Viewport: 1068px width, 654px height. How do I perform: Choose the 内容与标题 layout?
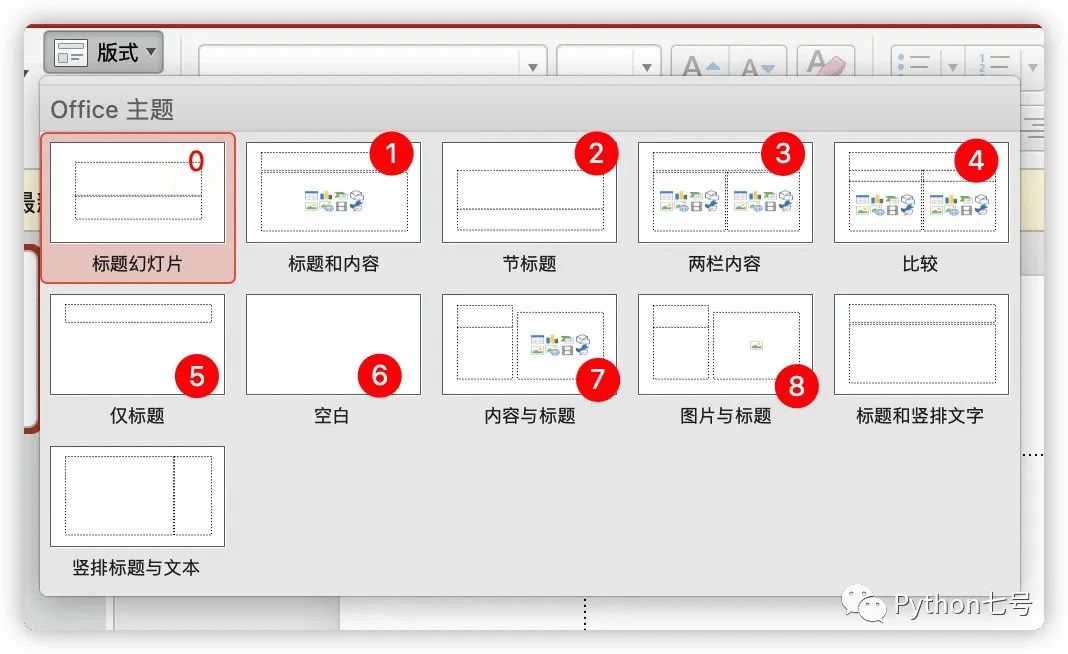point(529,344)
